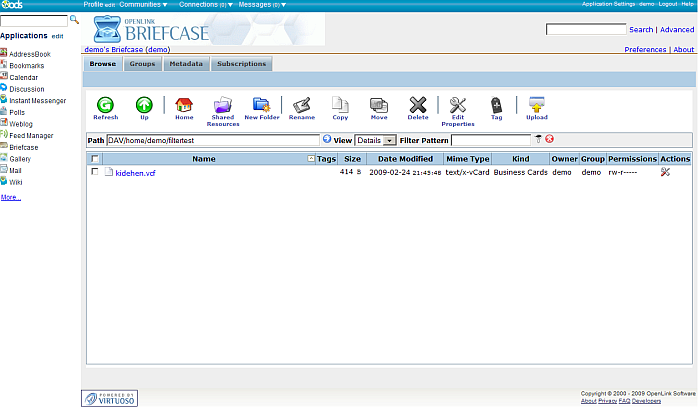Open the Shared Resources icon

click(222, 104)
